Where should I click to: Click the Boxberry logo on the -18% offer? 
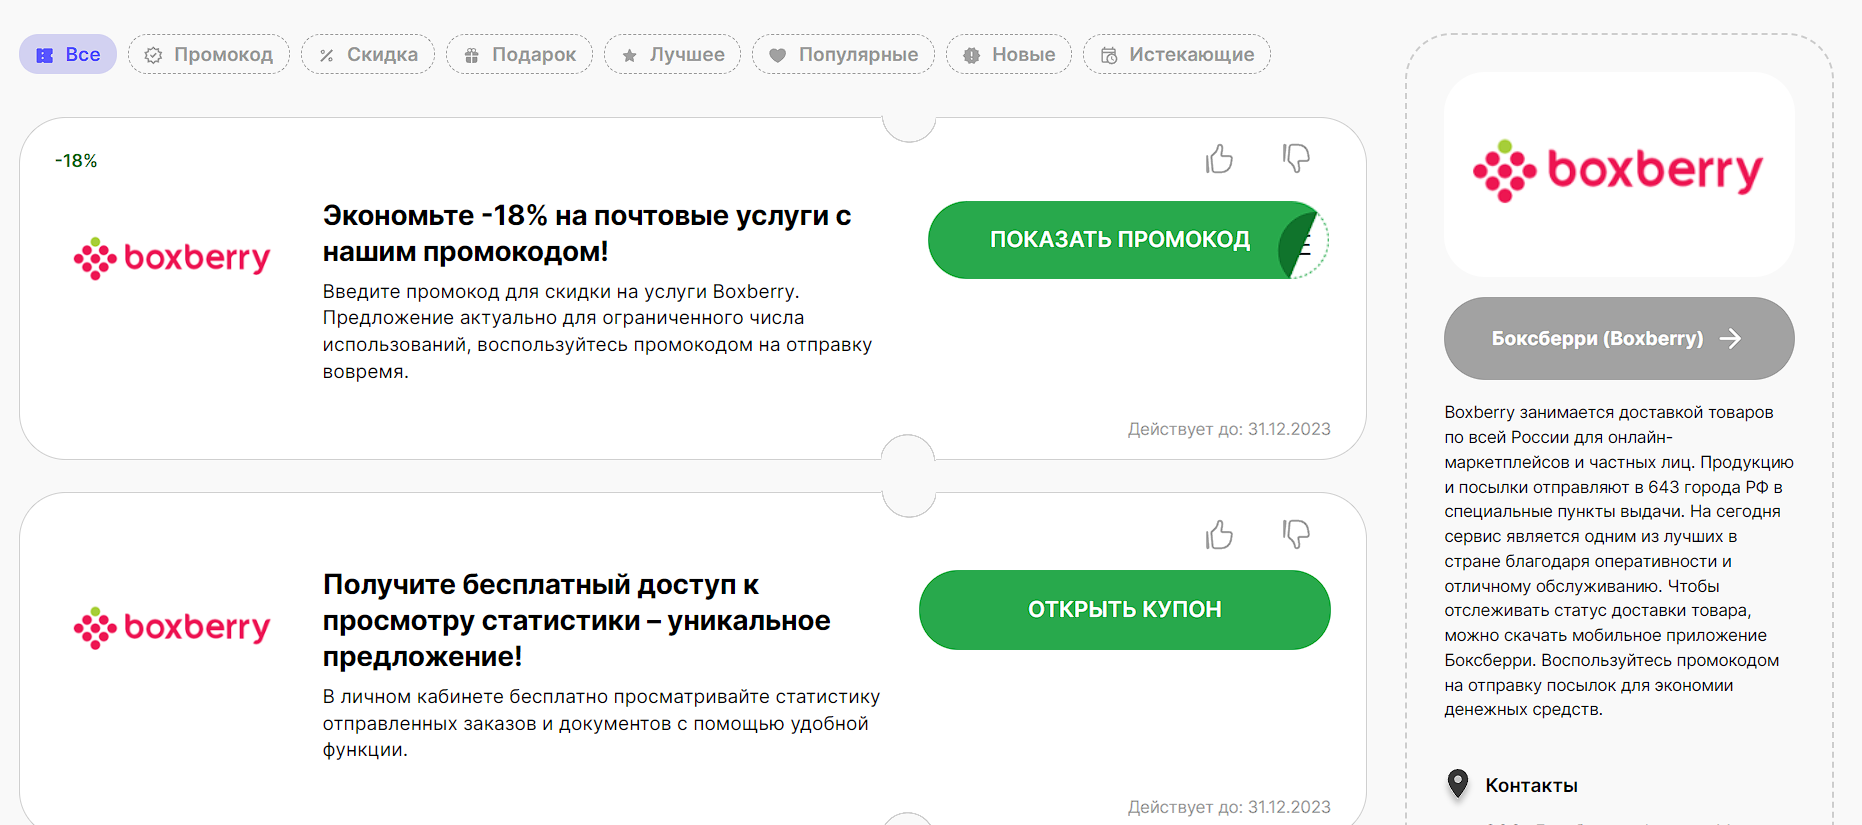172,259
